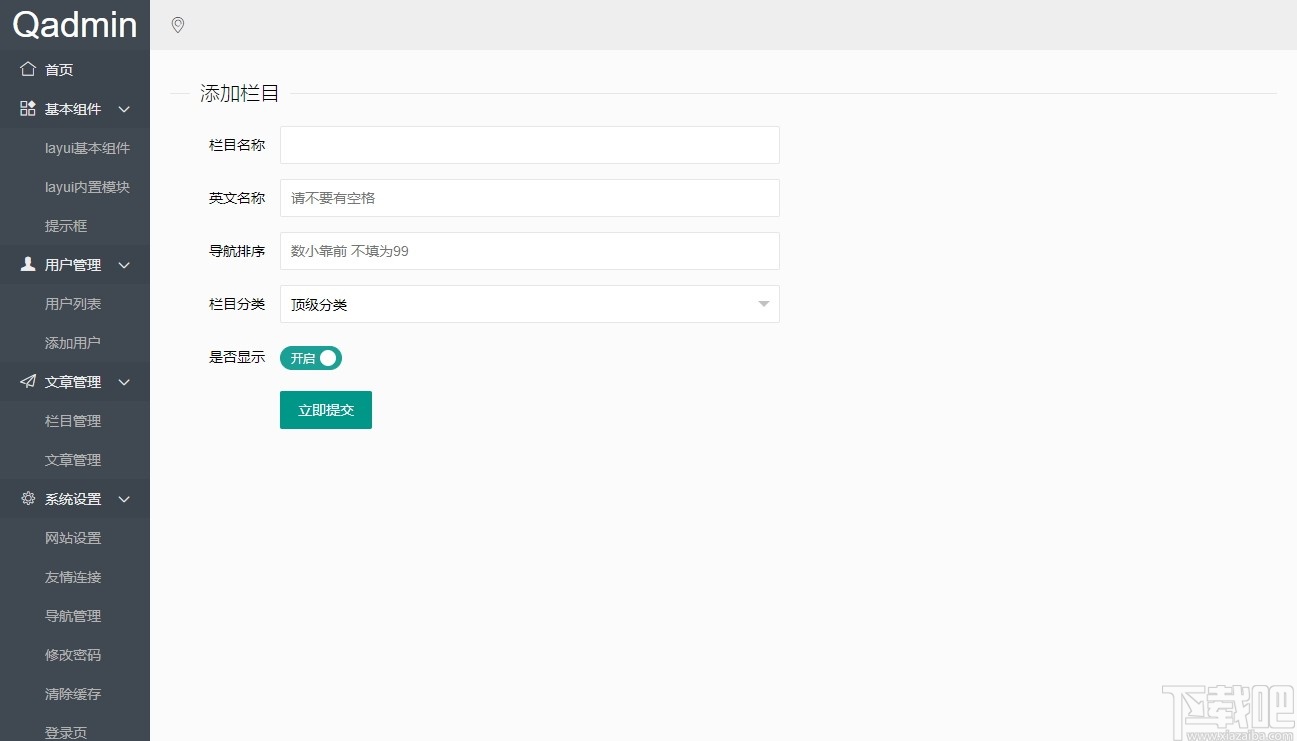The width and height of the screenshot is (1297, 741).
Task: Click the paper plane icon for 文章管理
Action: click(26, 381)
